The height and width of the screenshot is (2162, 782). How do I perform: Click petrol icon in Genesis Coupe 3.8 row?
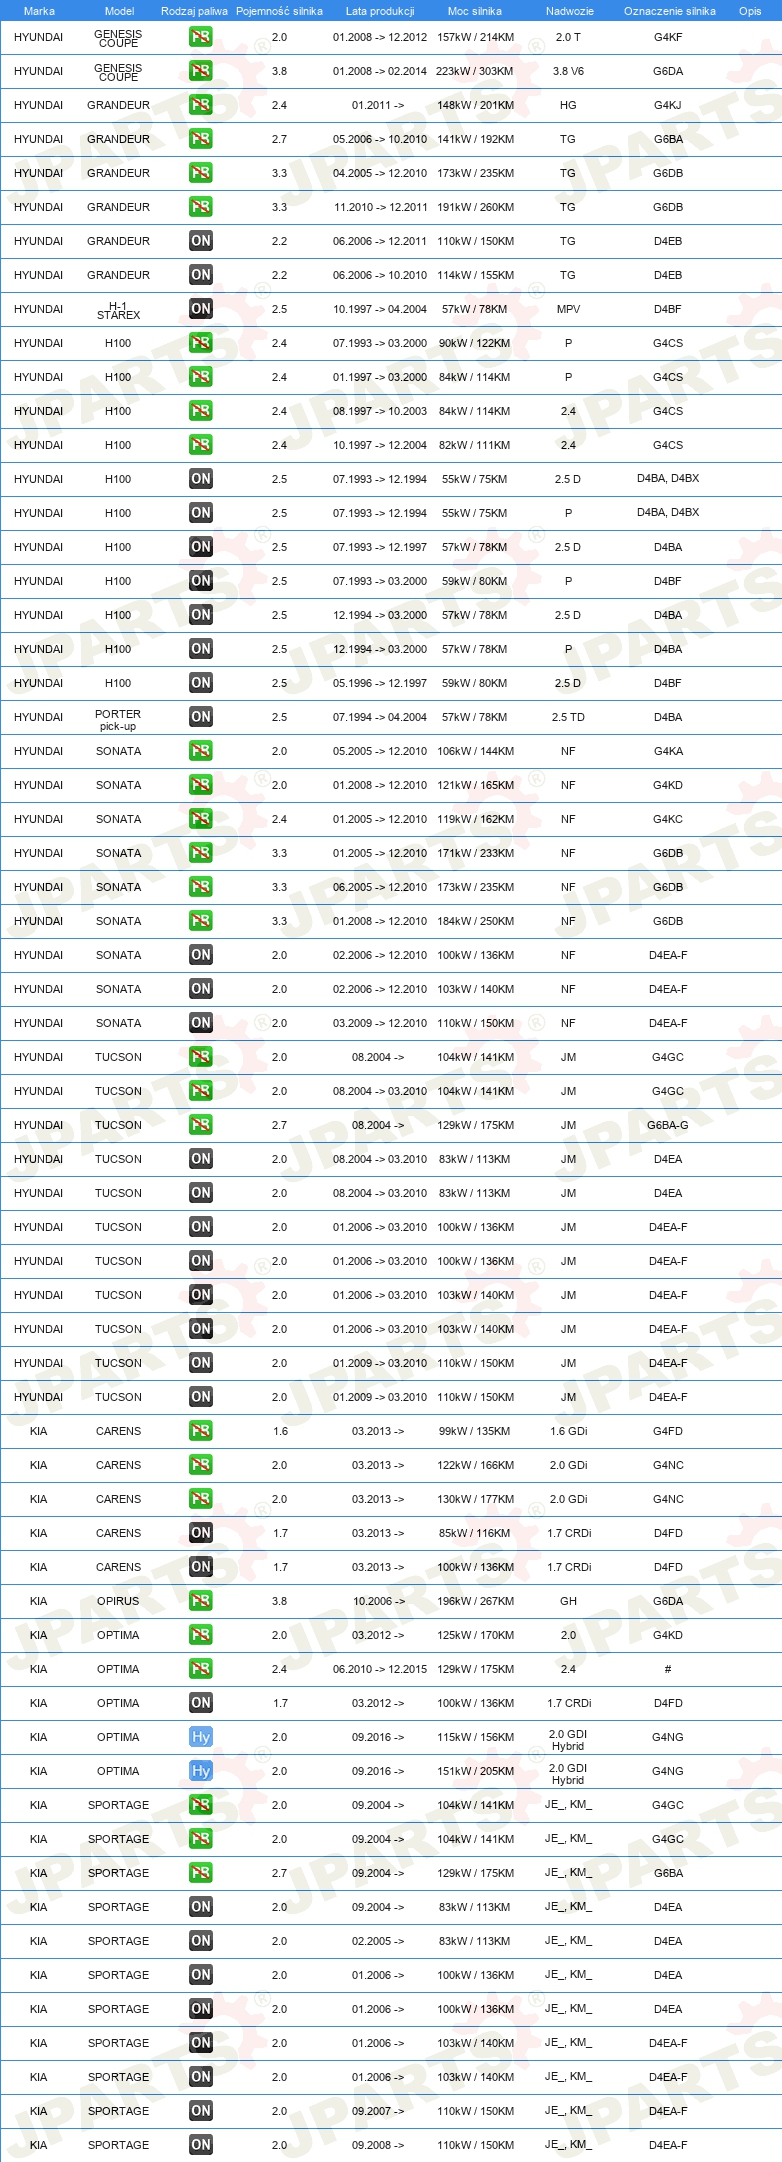coord(201,71)
